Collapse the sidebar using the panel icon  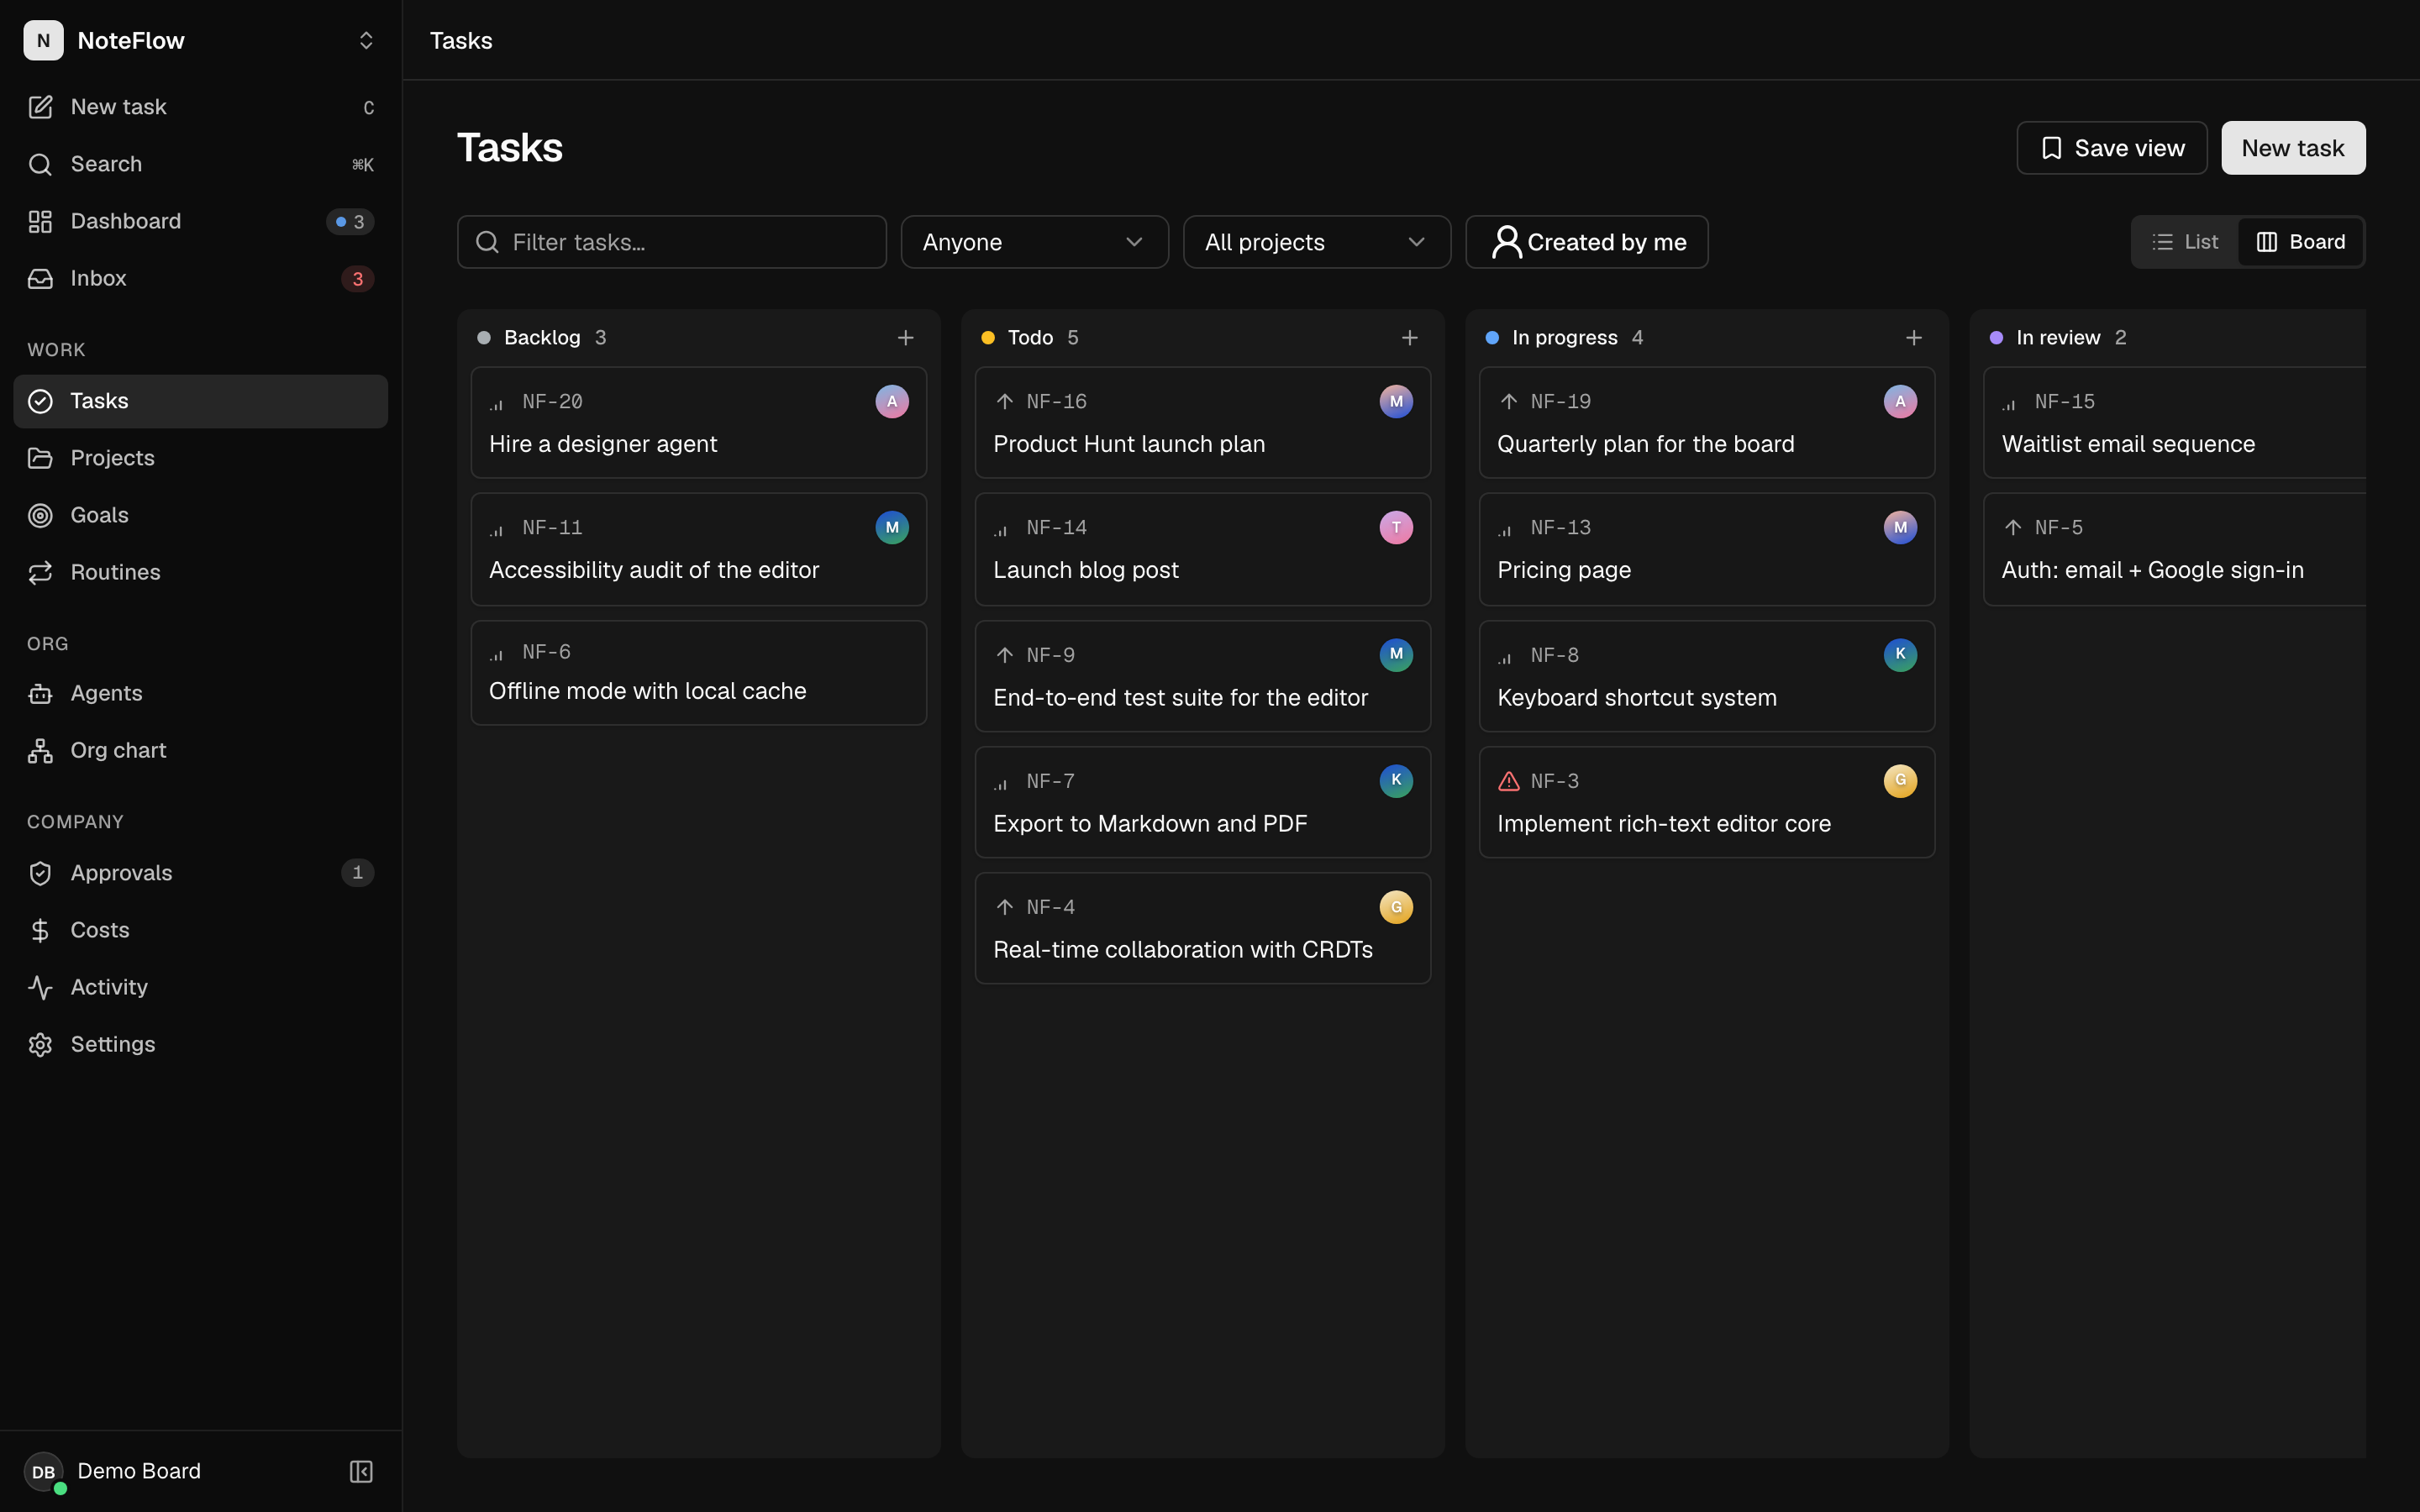361,1471
